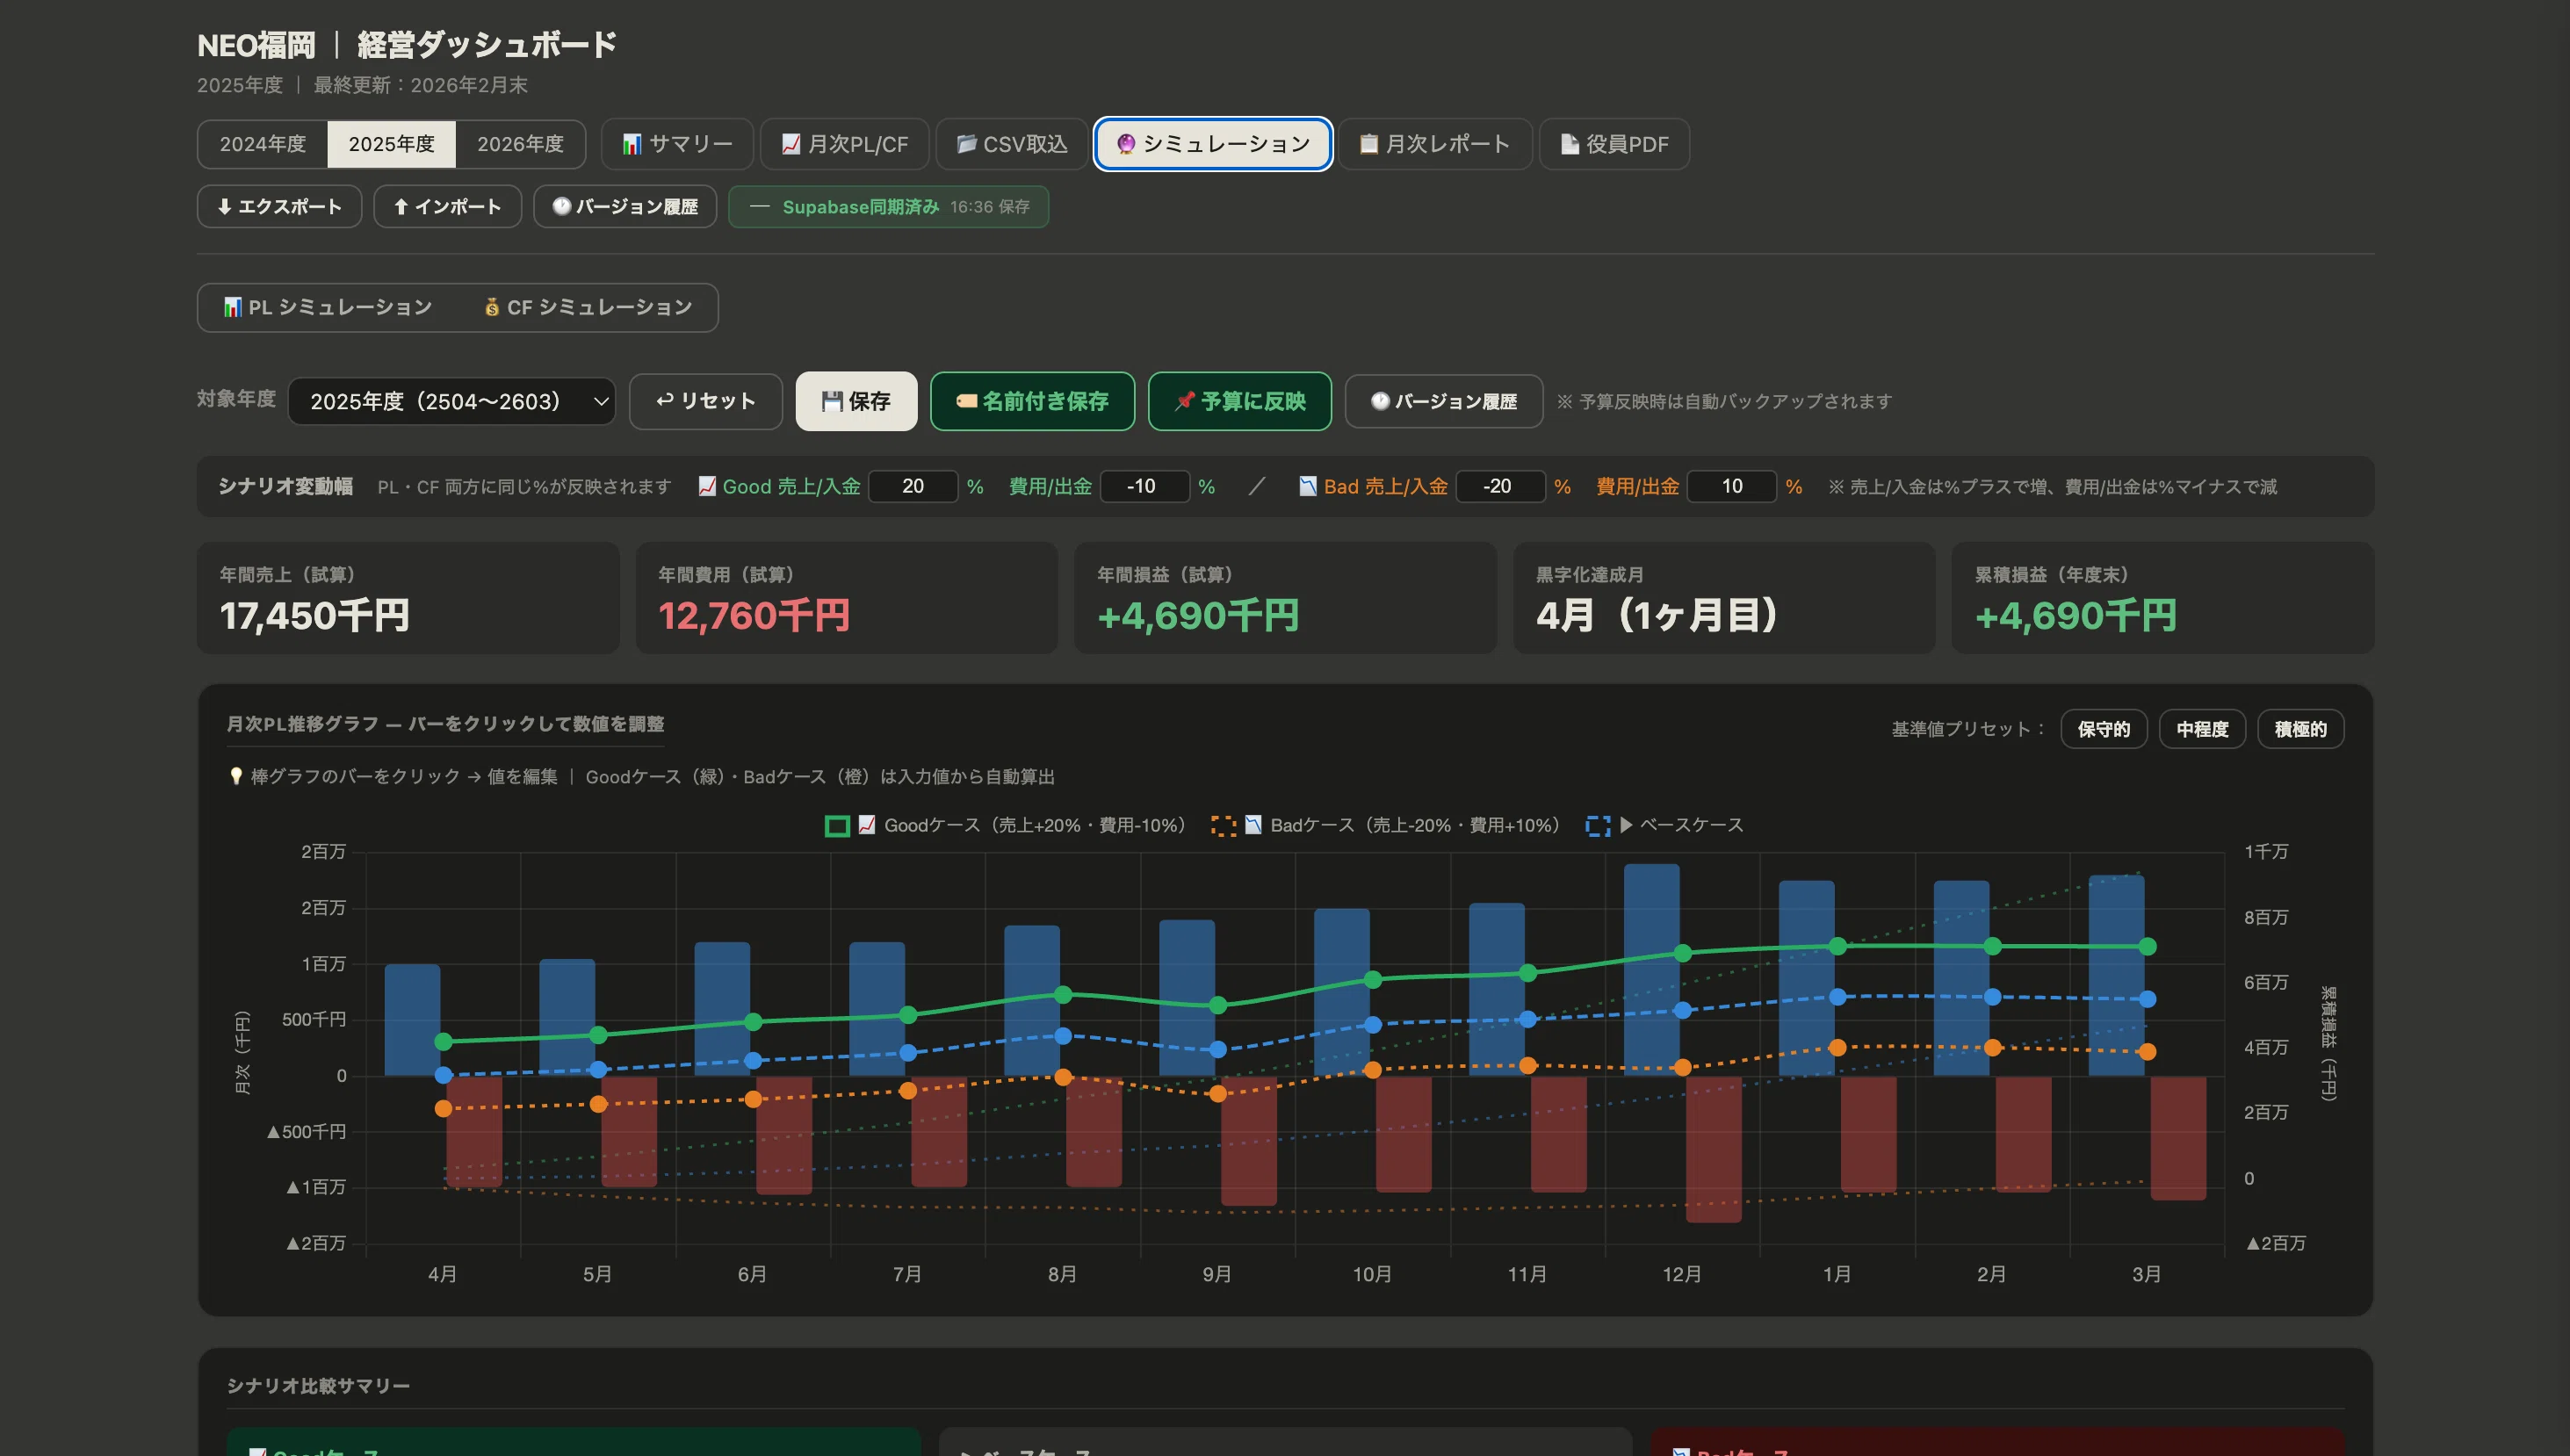
Task: Click the 3月 red cost bar
Action: pyautogui.click(x=2178, y=1138)
